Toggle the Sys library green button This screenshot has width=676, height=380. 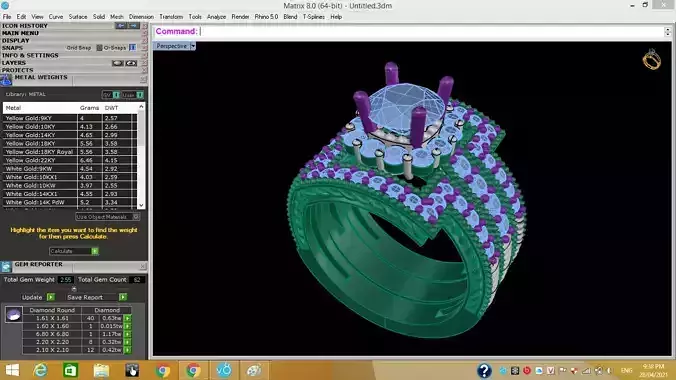[x=116, y=95]
